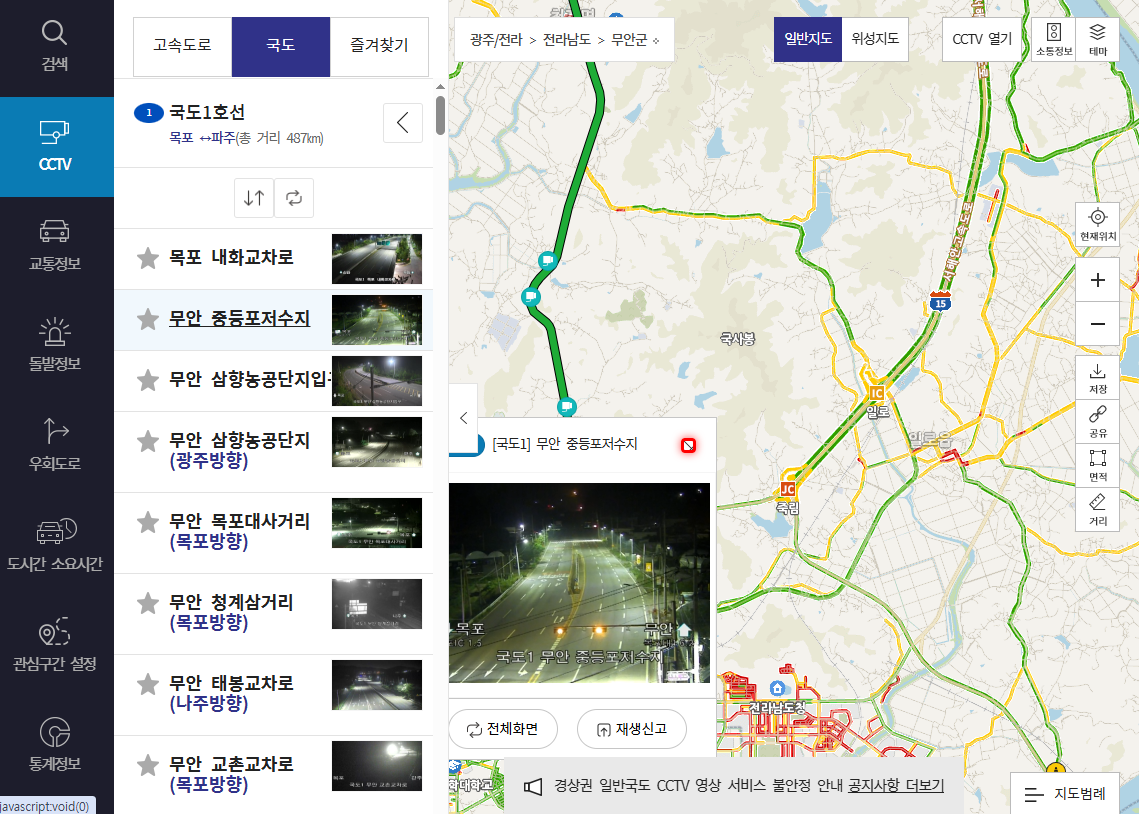Favorite the 무안 청계삼거리 star
This screenshot has width=1139, height=814.
(x=148, y=603)
